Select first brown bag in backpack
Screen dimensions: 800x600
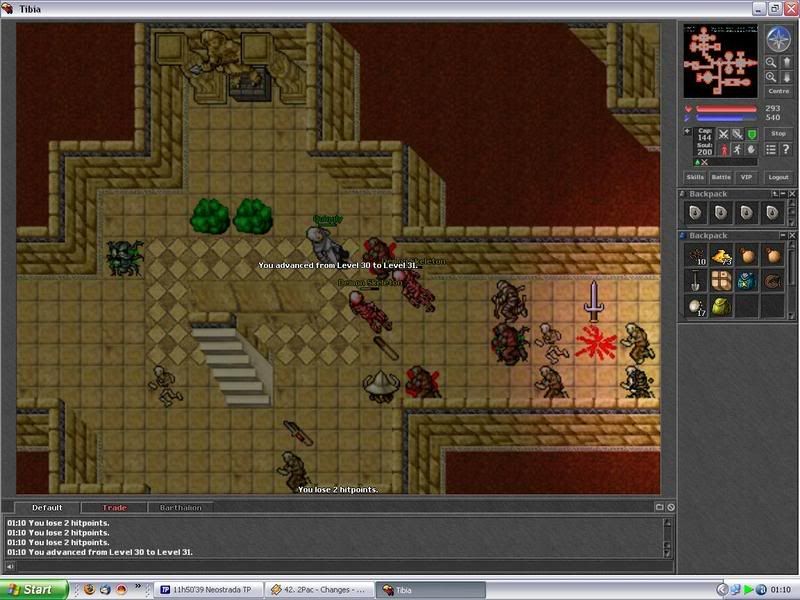[x=746, y=255]
